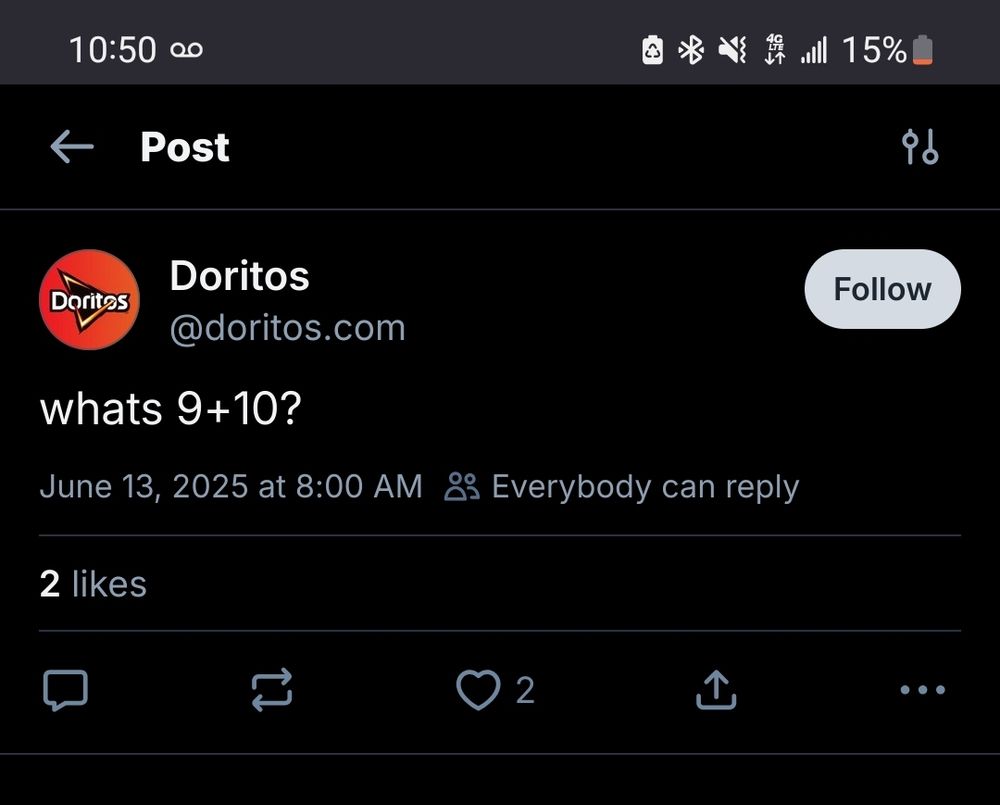
Task: Toggle mute via the volume status icon
Action: pyautogui.click(x=733, y=48)
